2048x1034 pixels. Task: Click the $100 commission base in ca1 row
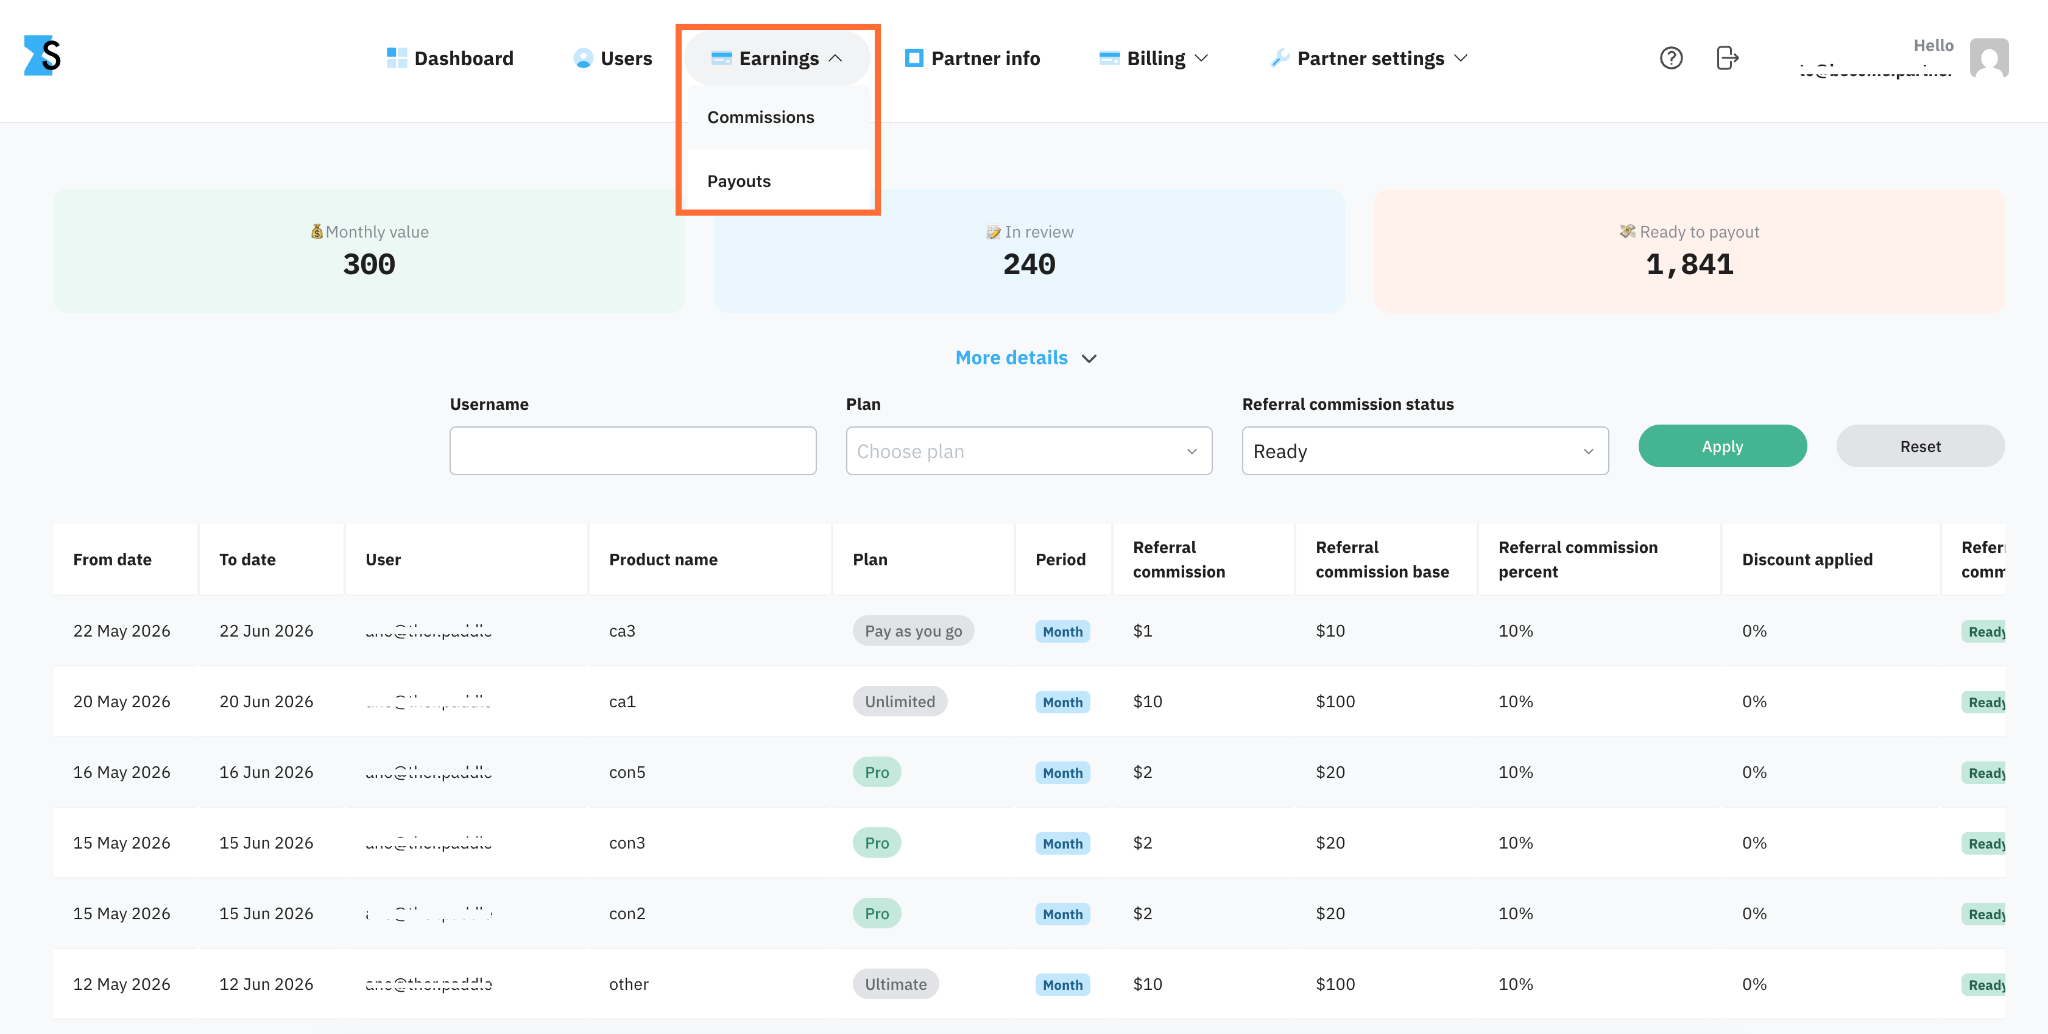pos(1335,702)
